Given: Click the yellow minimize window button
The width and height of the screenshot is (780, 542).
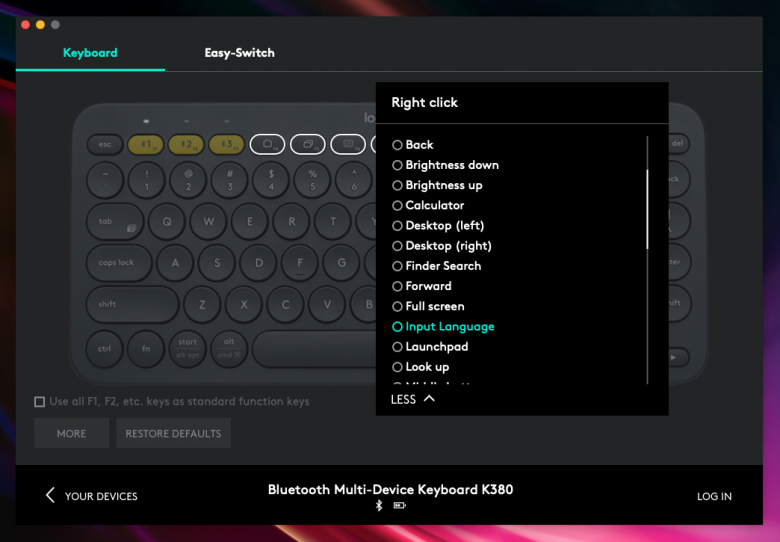Looking at the screenshot, I should (40, 24).
